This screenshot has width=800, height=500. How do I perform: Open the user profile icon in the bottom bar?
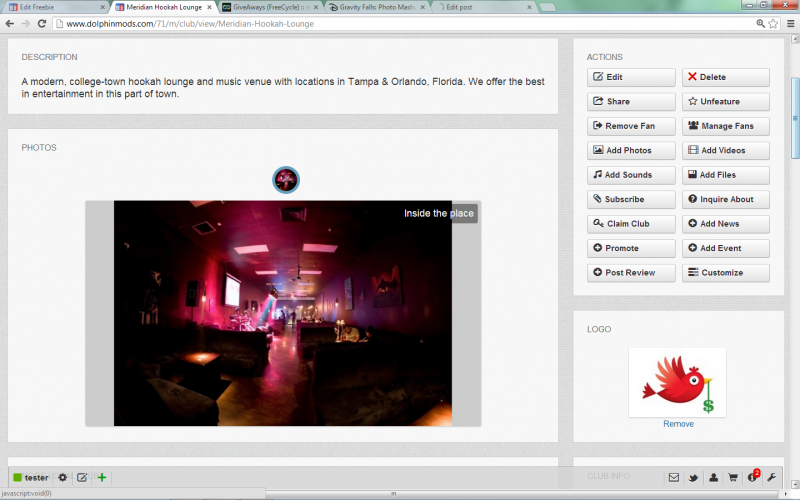[713, 478]
